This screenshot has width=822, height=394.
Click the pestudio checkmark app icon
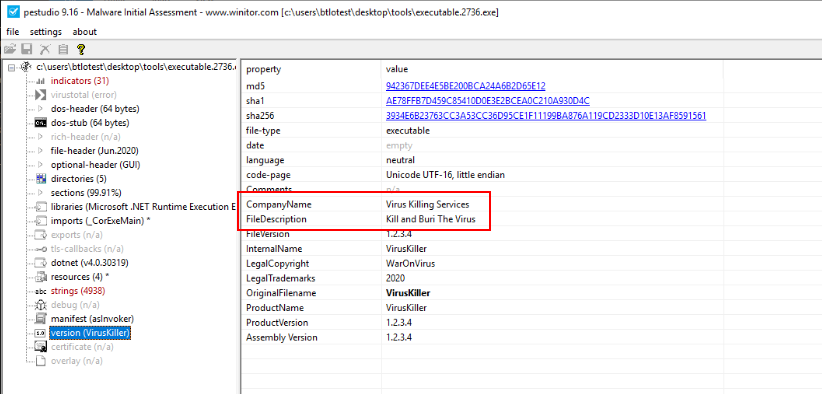(13, 13)
